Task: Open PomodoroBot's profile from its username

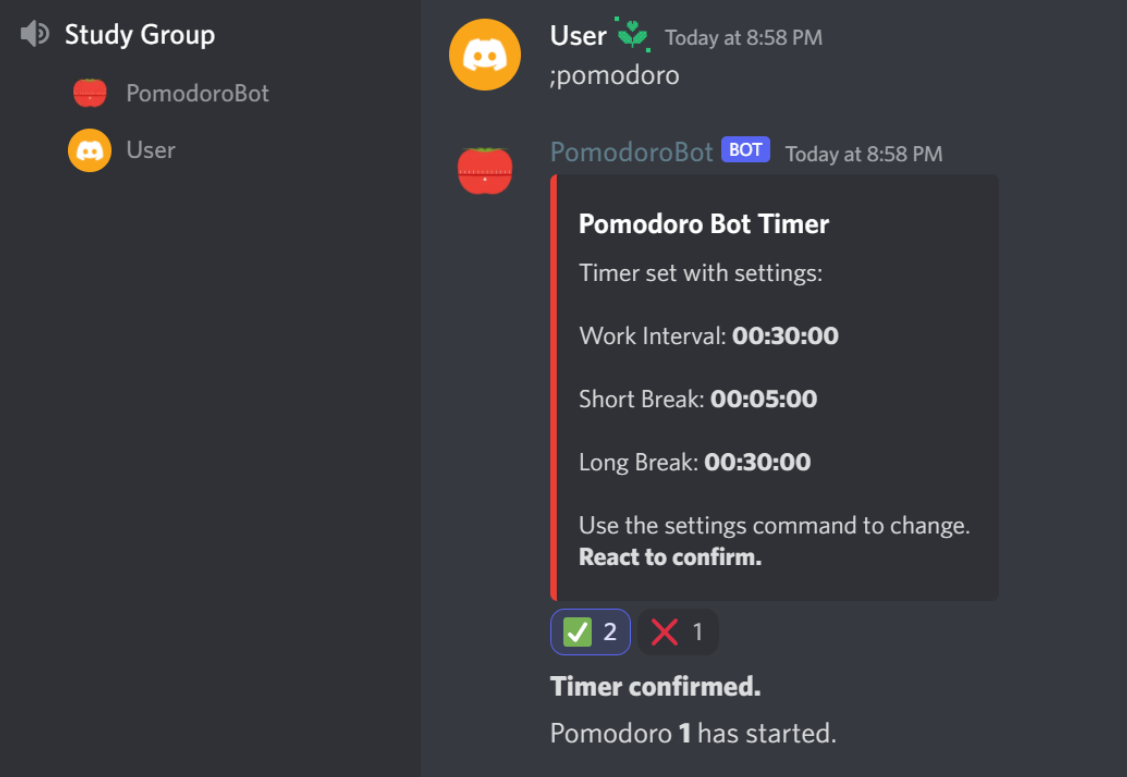Action: [631, 152]
